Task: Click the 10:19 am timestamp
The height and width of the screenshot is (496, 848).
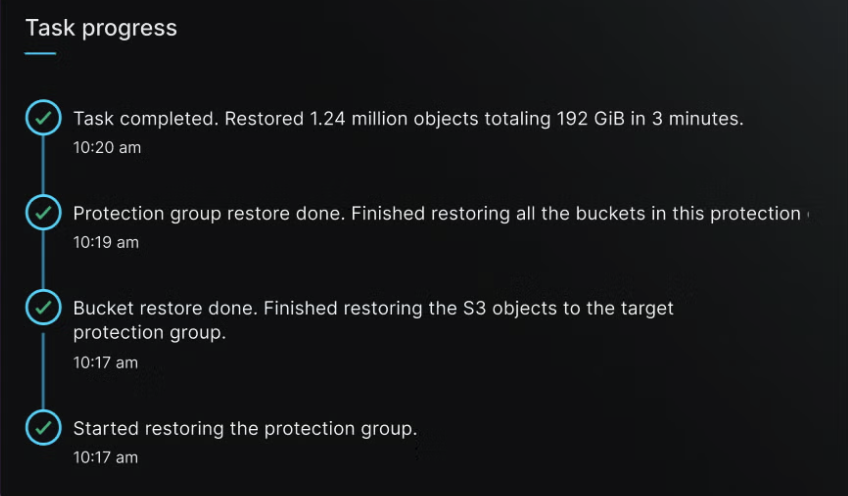Action: [x=106, y=242]
